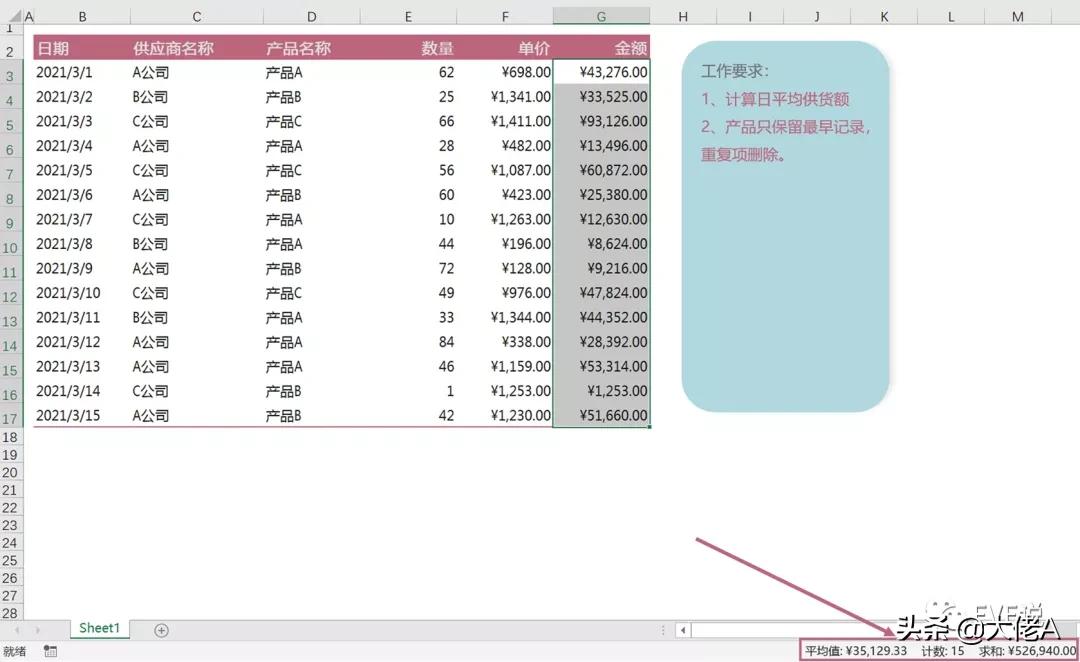Viewport: 1080px width, 662px height.
Task: Select column E header
Action: pyautogui.click(x=408, y=16)
